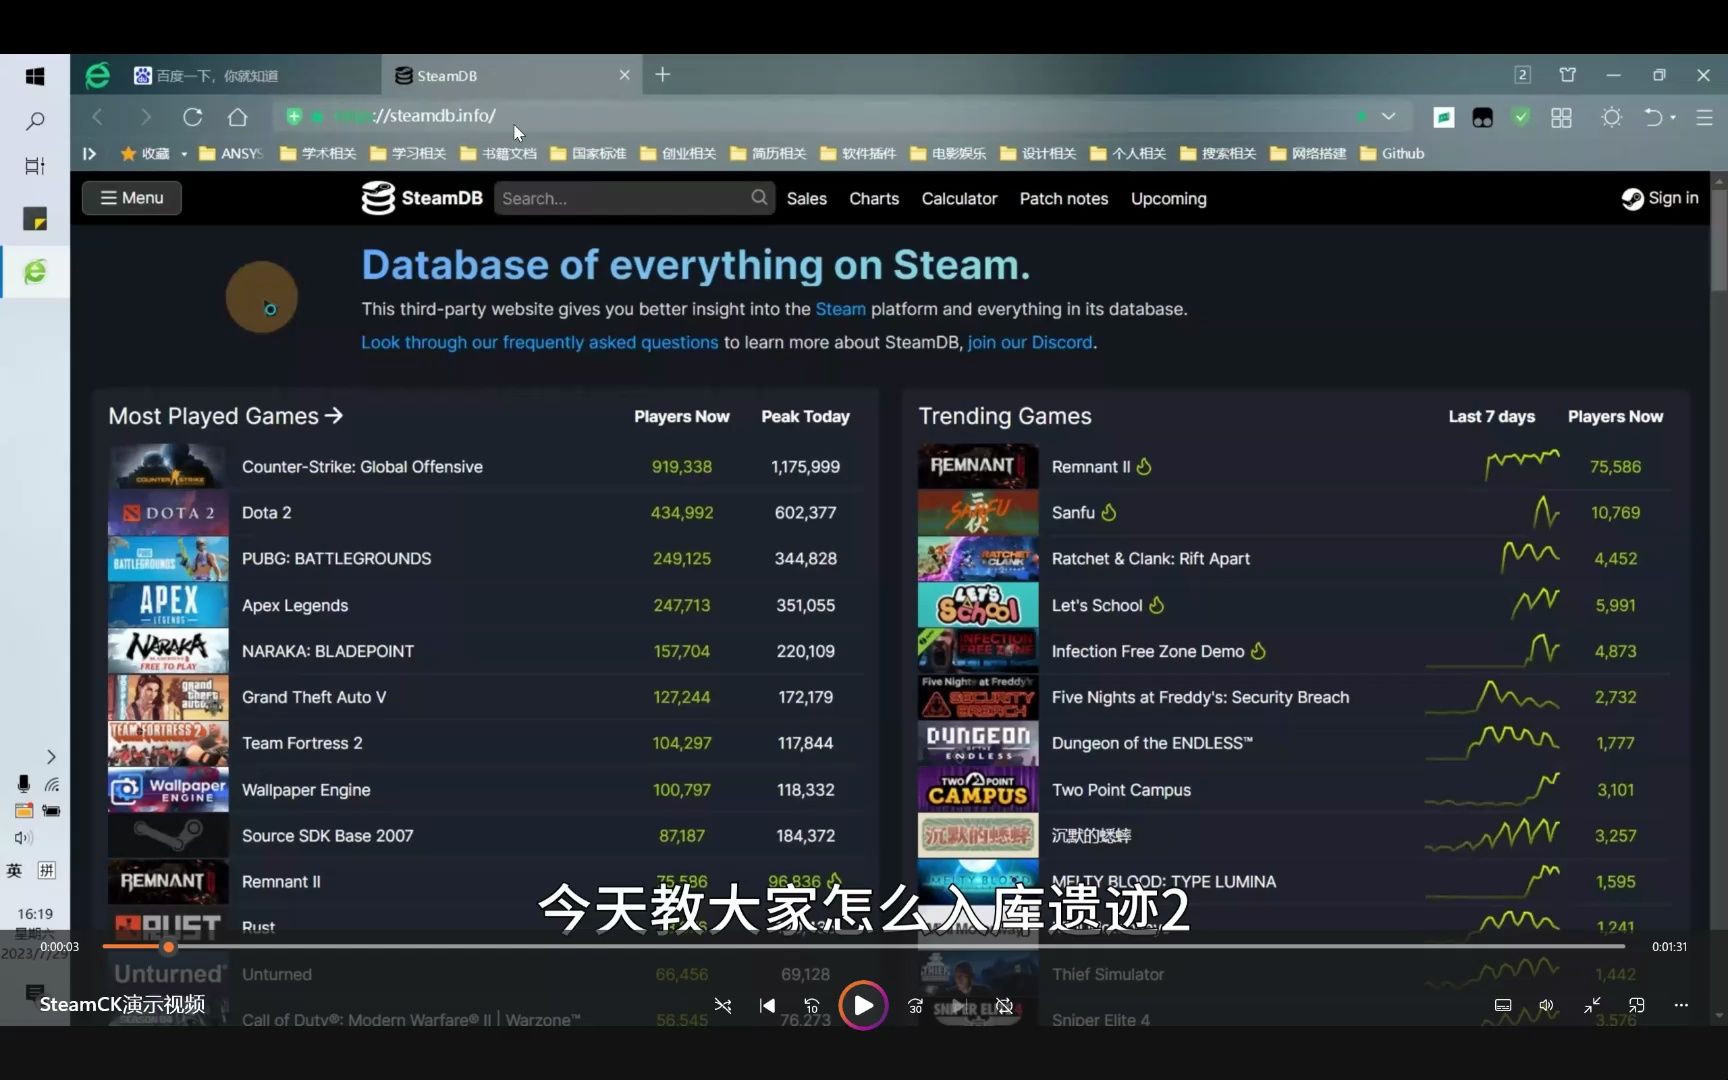
Task: Open Patch notes in the navbar
Action: (1063, 199)
